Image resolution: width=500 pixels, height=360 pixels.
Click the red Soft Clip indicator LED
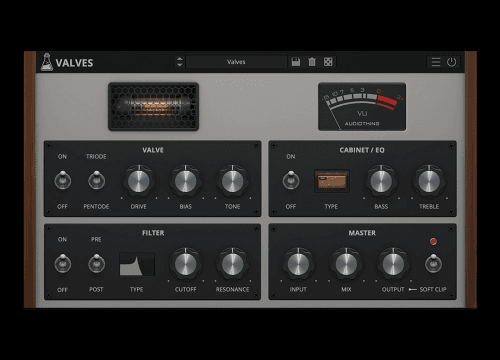(x=433, y=242)
